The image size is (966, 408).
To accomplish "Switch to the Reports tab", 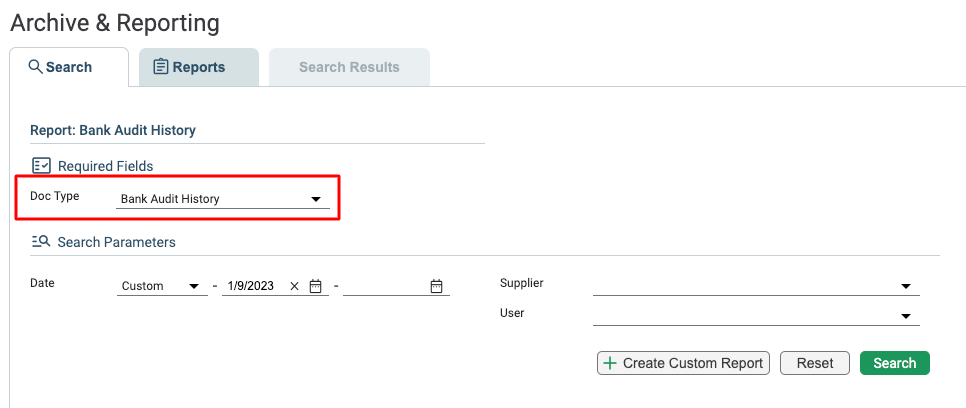I will [199, 67].
